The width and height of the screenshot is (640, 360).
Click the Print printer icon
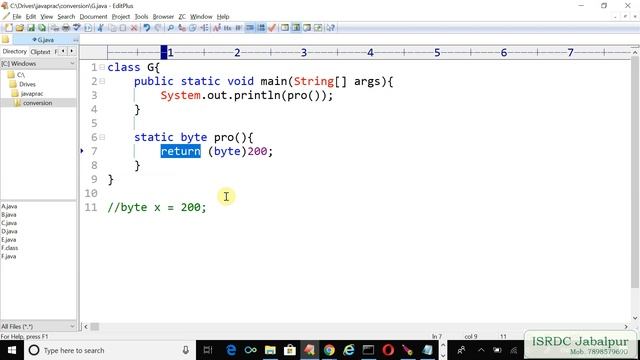65,28
